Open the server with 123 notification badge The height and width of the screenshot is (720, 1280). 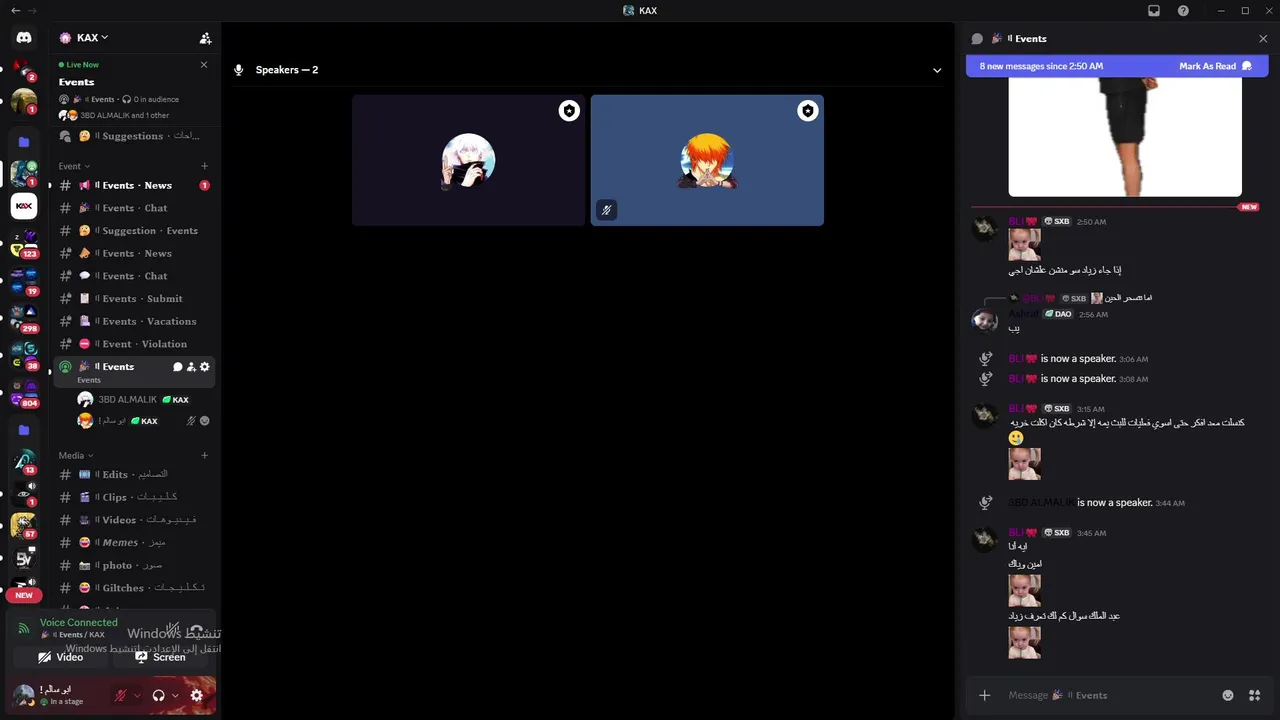24,243
